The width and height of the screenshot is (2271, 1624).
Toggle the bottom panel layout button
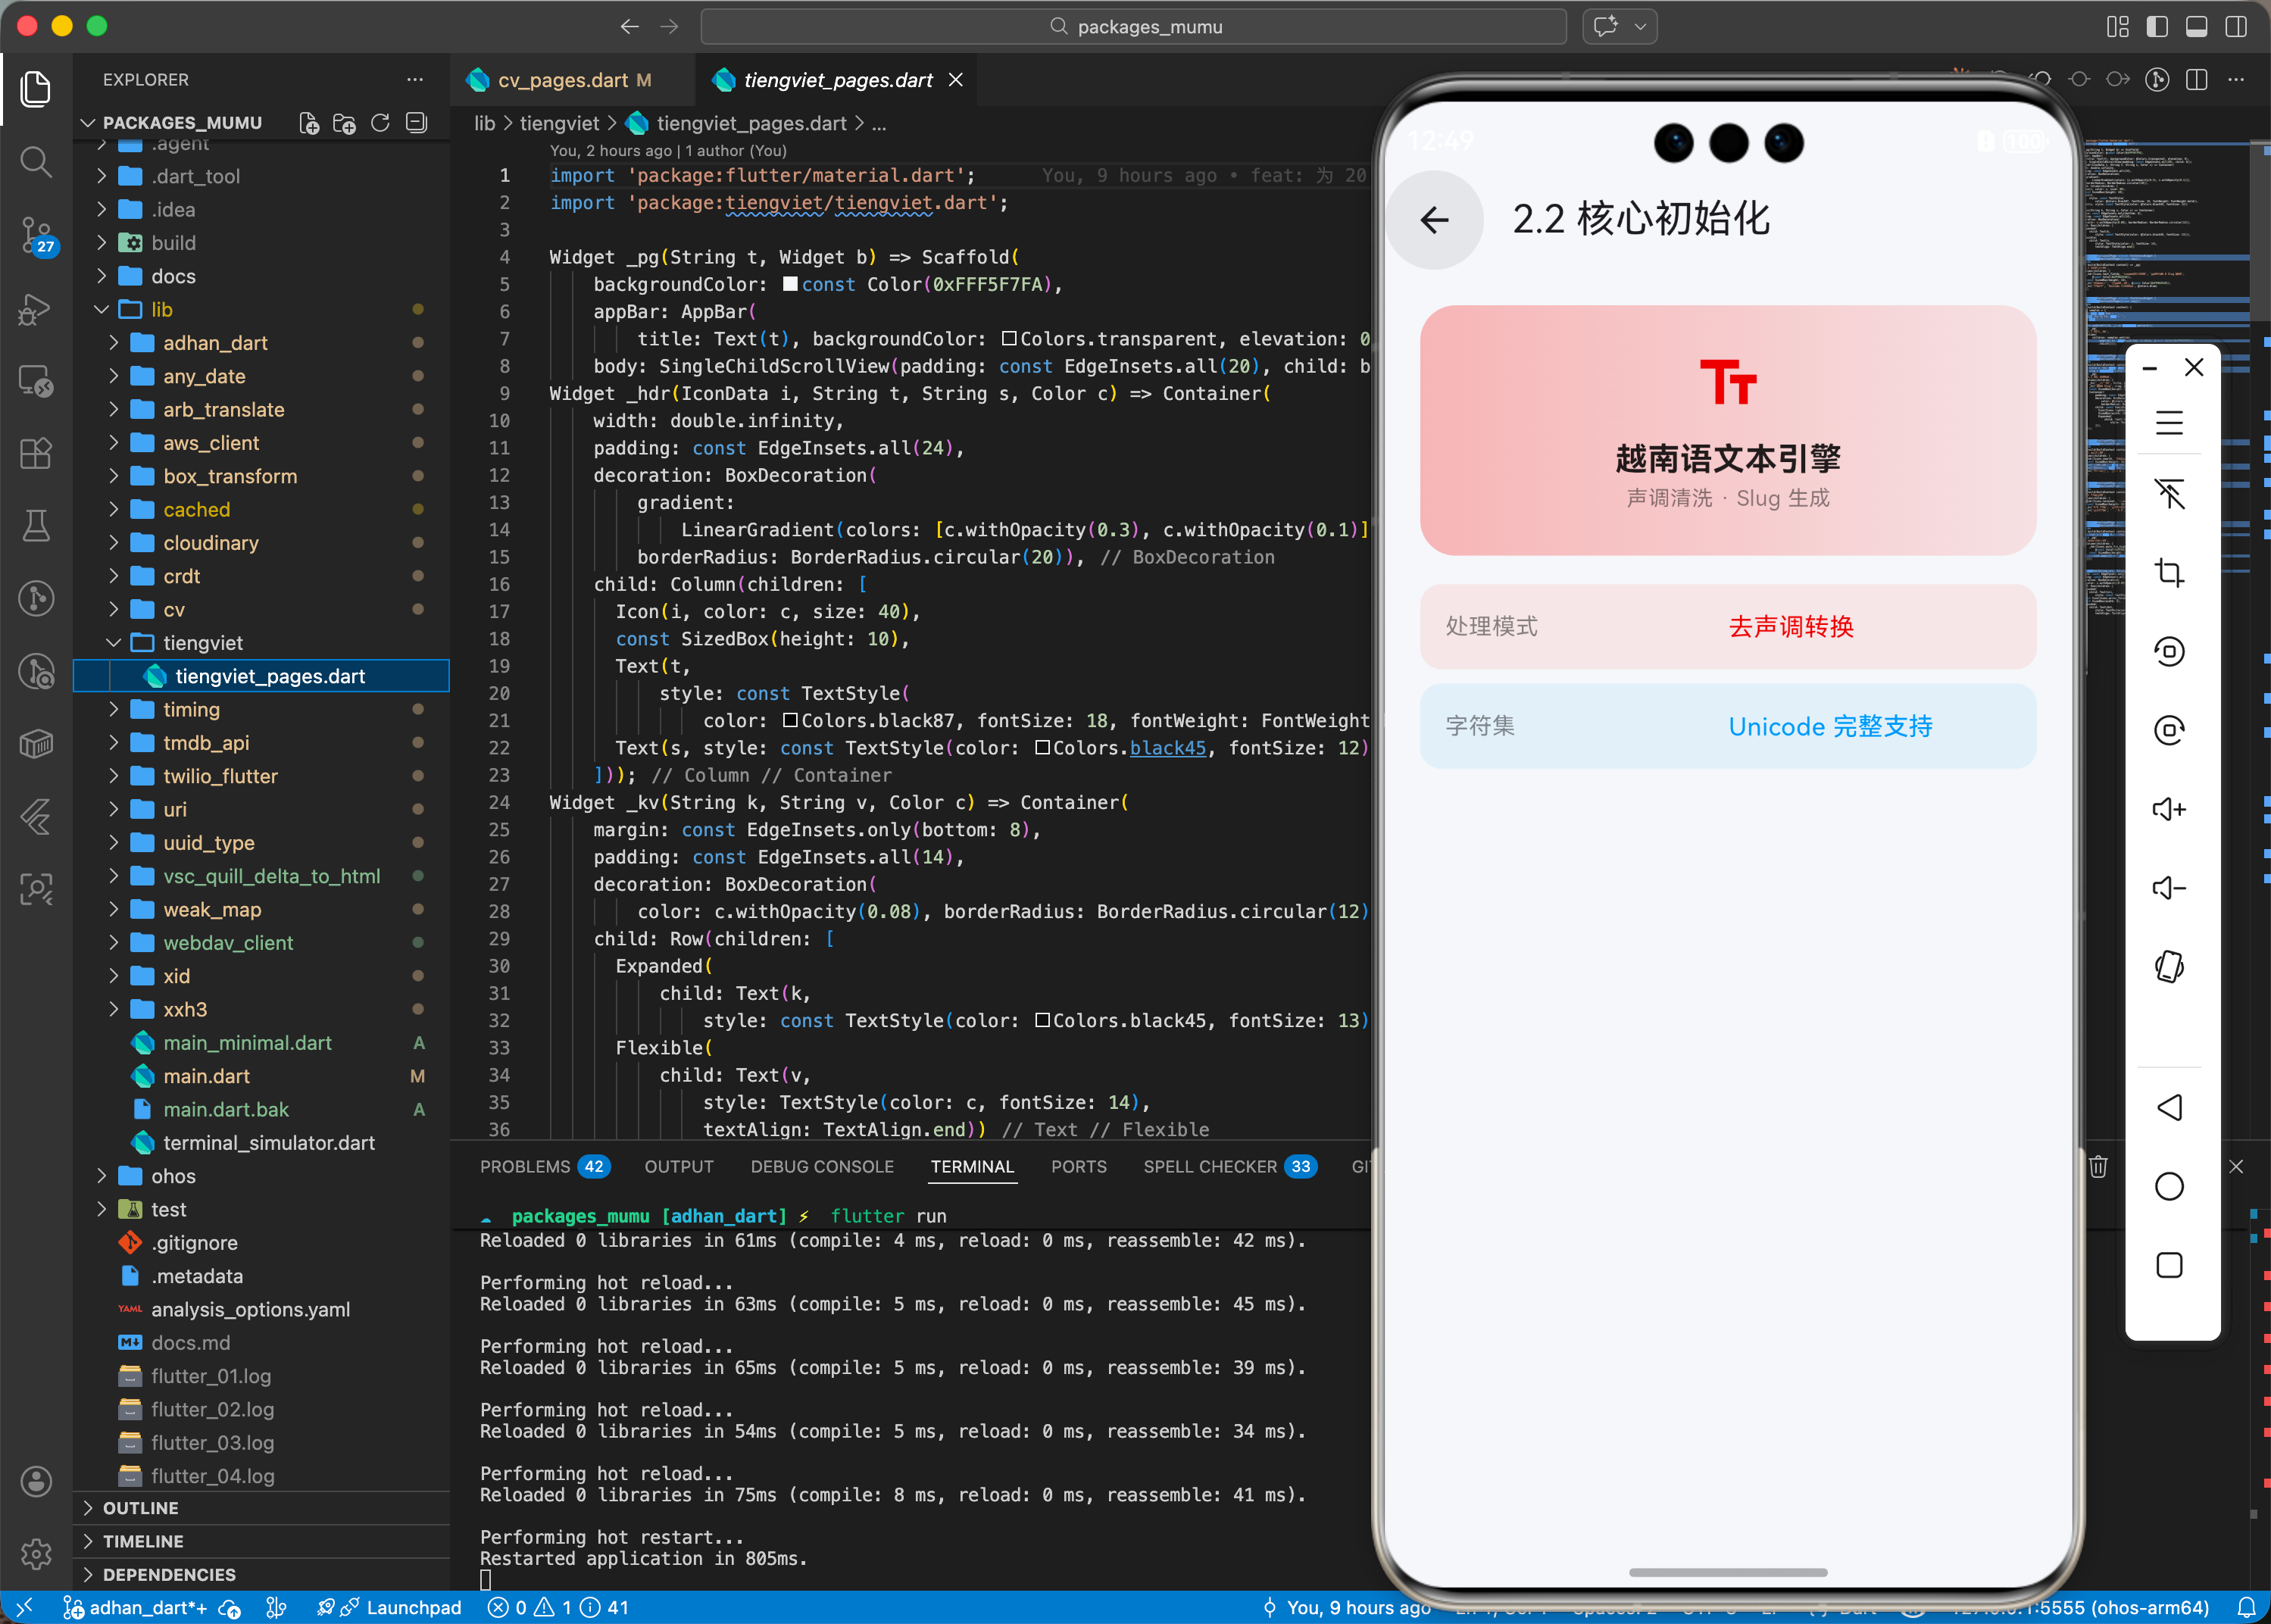pyautogui.click(x=2196, y=27)
